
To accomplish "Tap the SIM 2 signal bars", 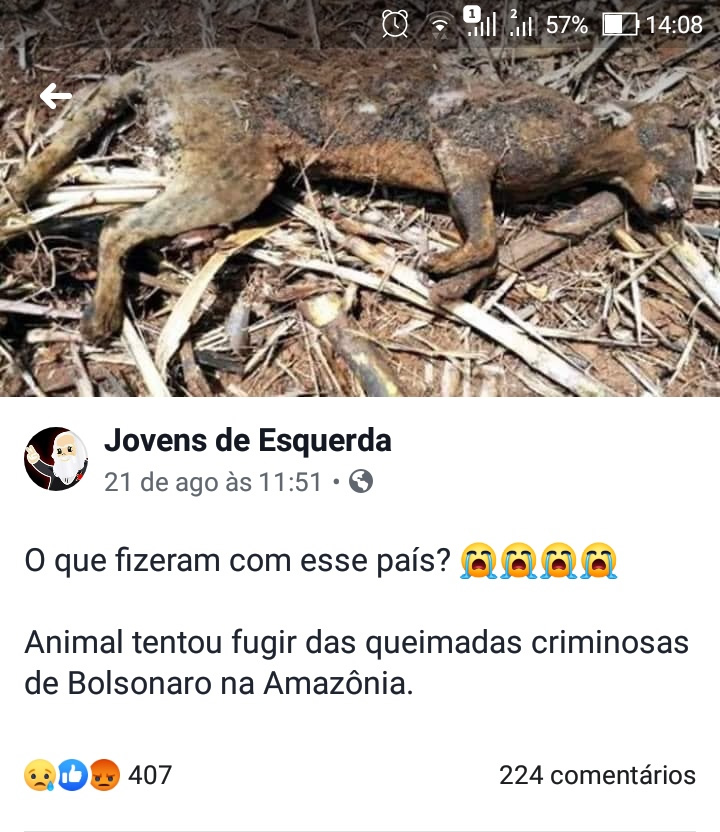I will 521,23.
